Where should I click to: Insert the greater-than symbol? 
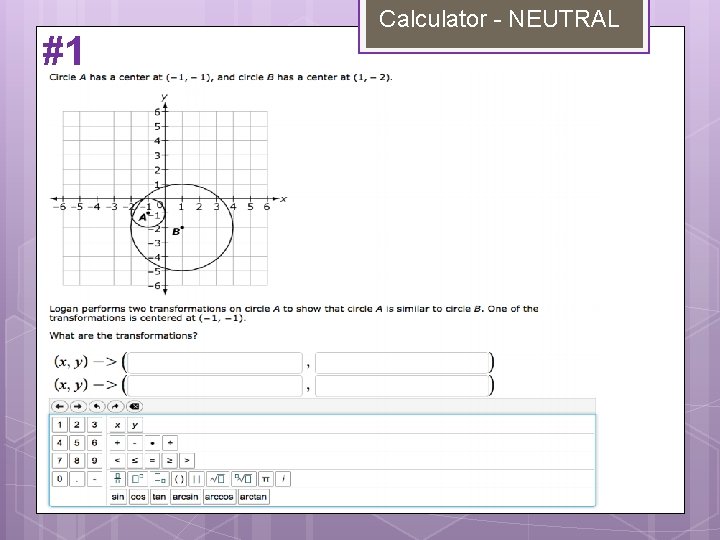[187, 461]
